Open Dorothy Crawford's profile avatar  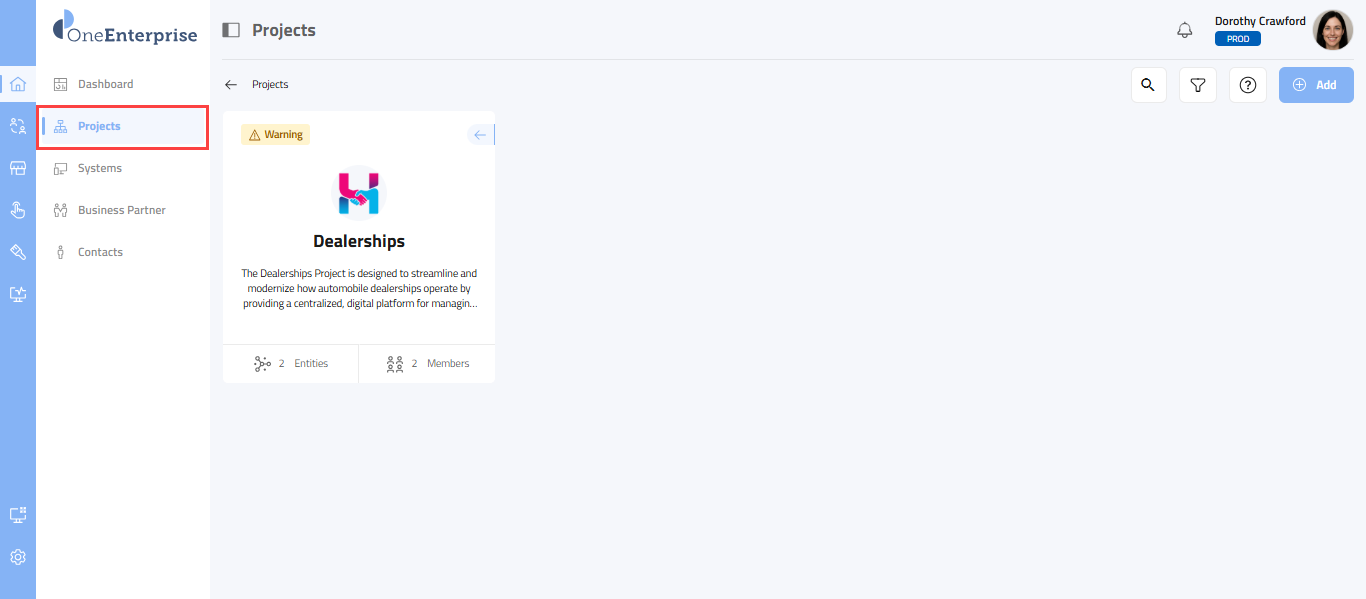pos(1332,30)
